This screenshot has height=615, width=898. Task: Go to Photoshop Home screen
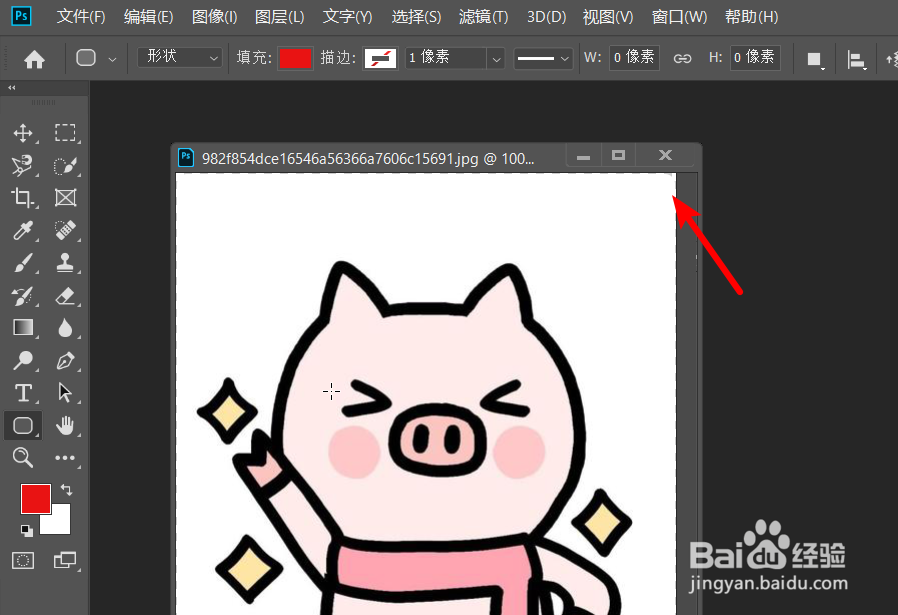(34, 59)
